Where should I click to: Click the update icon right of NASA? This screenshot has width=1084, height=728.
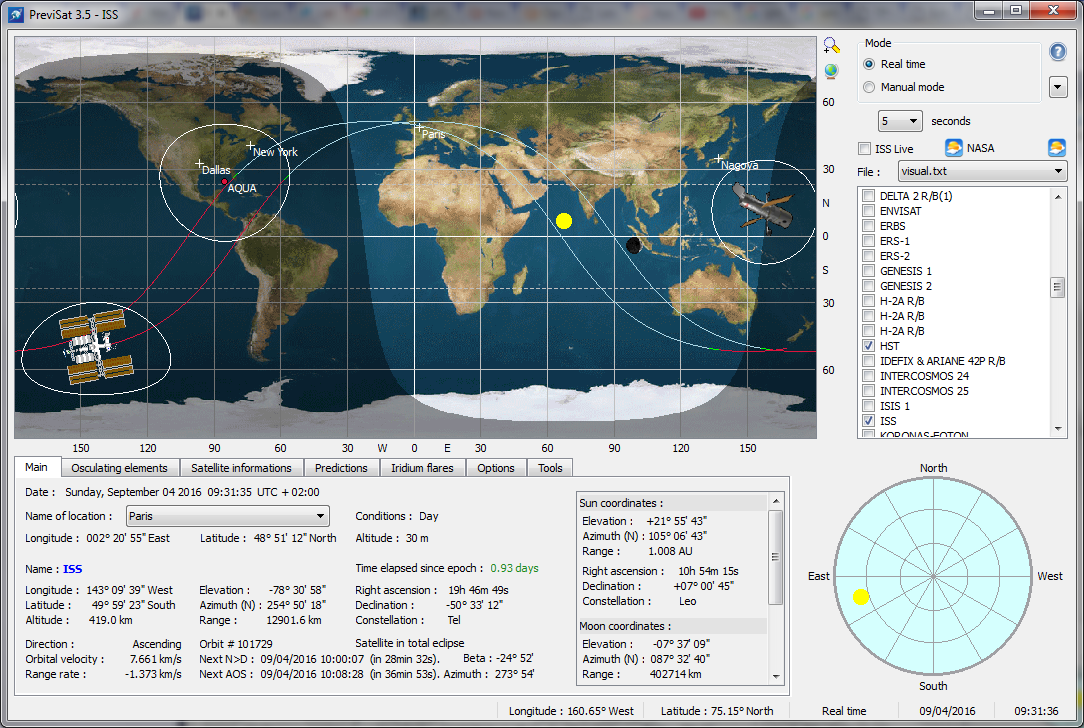point(1057,148)
